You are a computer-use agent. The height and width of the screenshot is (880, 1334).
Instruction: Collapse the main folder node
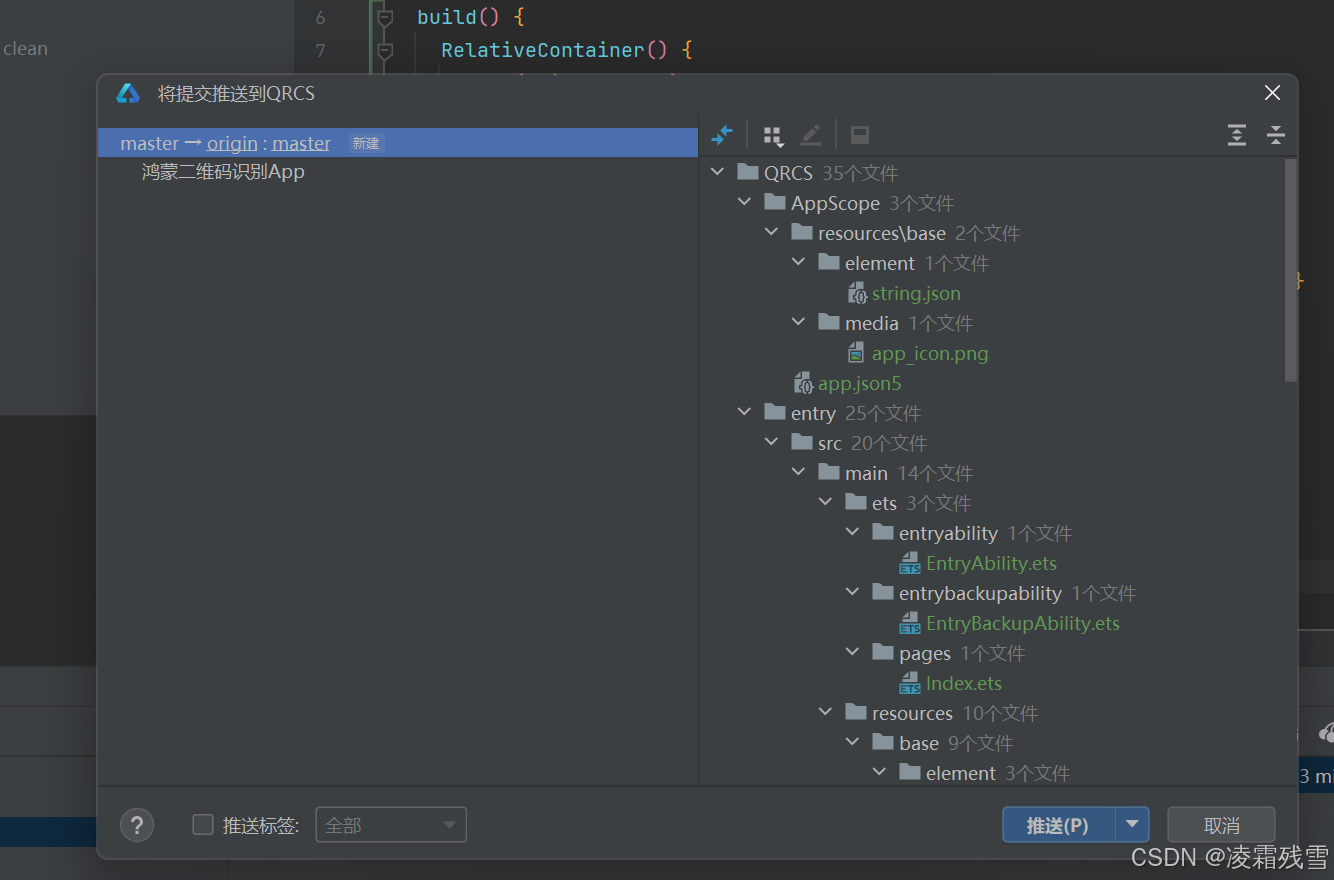pyautogui.click(x=798, y=472)
